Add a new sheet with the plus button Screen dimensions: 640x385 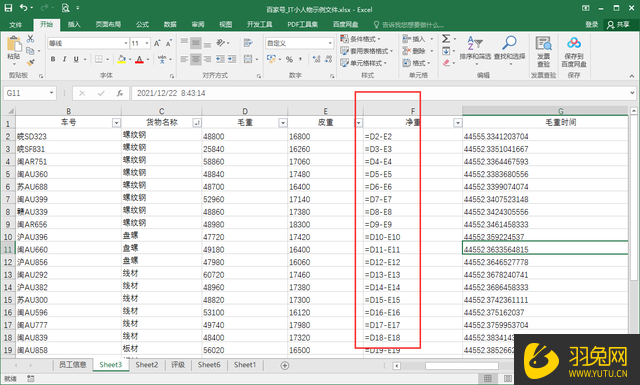tap(285, 365)
